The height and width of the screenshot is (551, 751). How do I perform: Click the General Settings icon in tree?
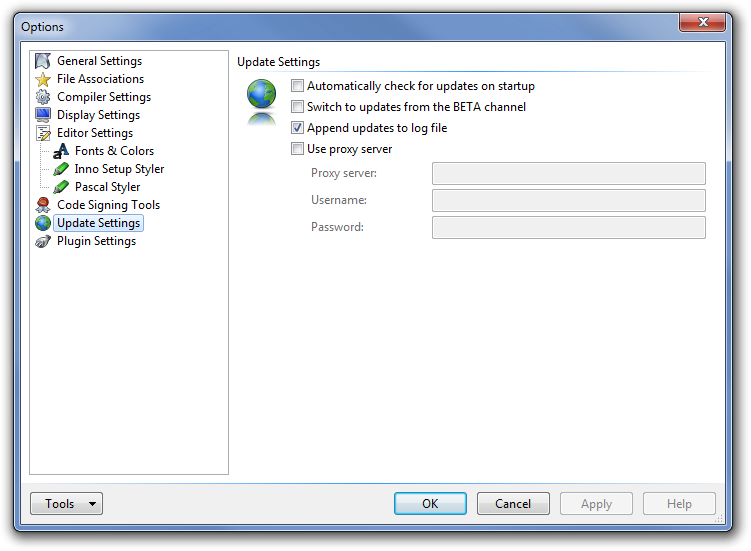click(x=43, y=61)
